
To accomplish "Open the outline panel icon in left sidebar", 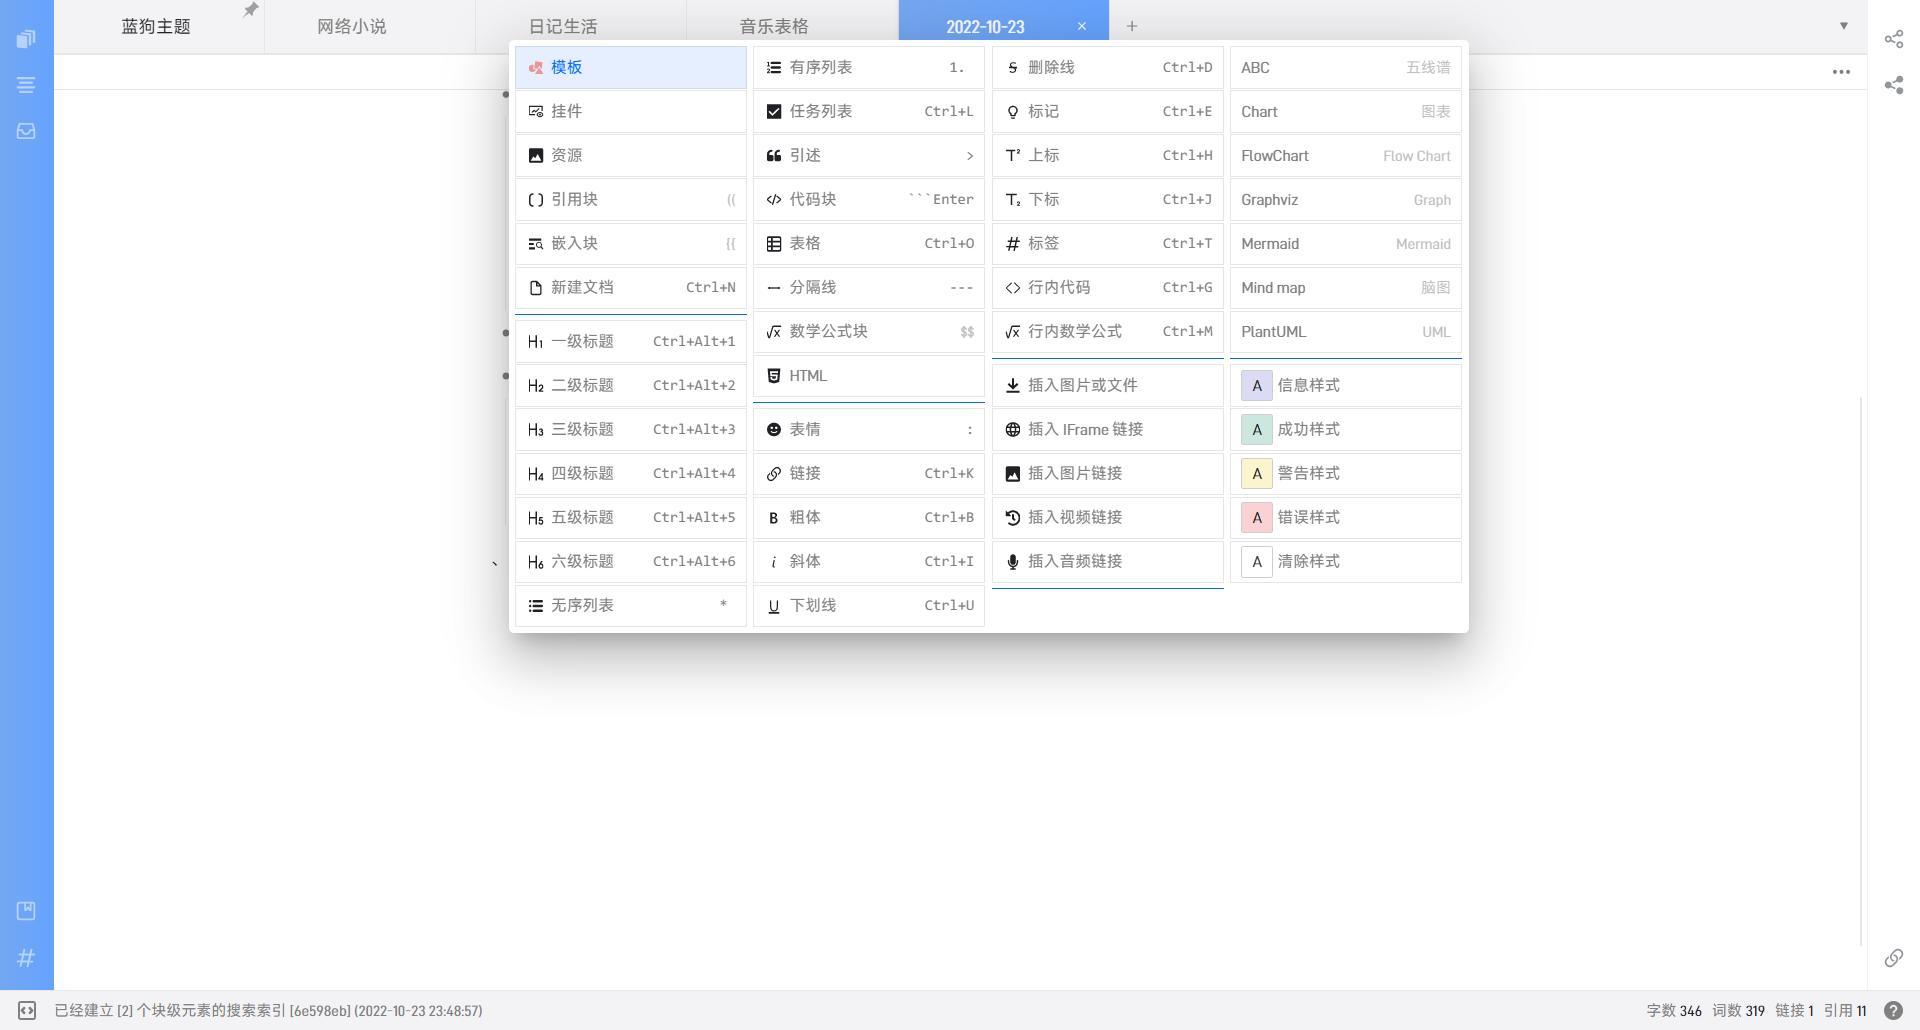I will click(26, 85).
